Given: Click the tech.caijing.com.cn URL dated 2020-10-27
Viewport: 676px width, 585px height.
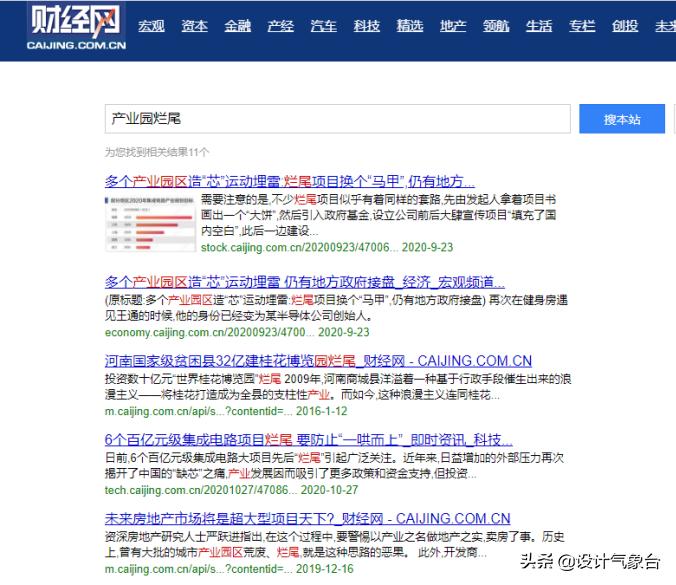Looking at the screenshot, I should (232, 490).
